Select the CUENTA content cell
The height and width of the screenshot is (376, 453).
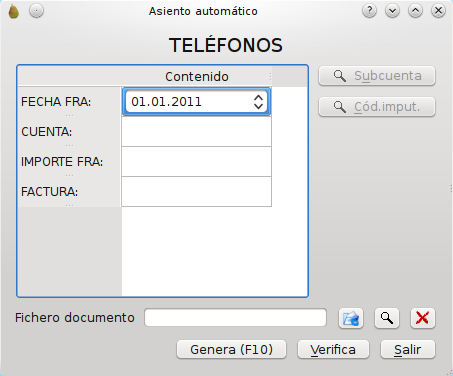[x=197, y=132]
